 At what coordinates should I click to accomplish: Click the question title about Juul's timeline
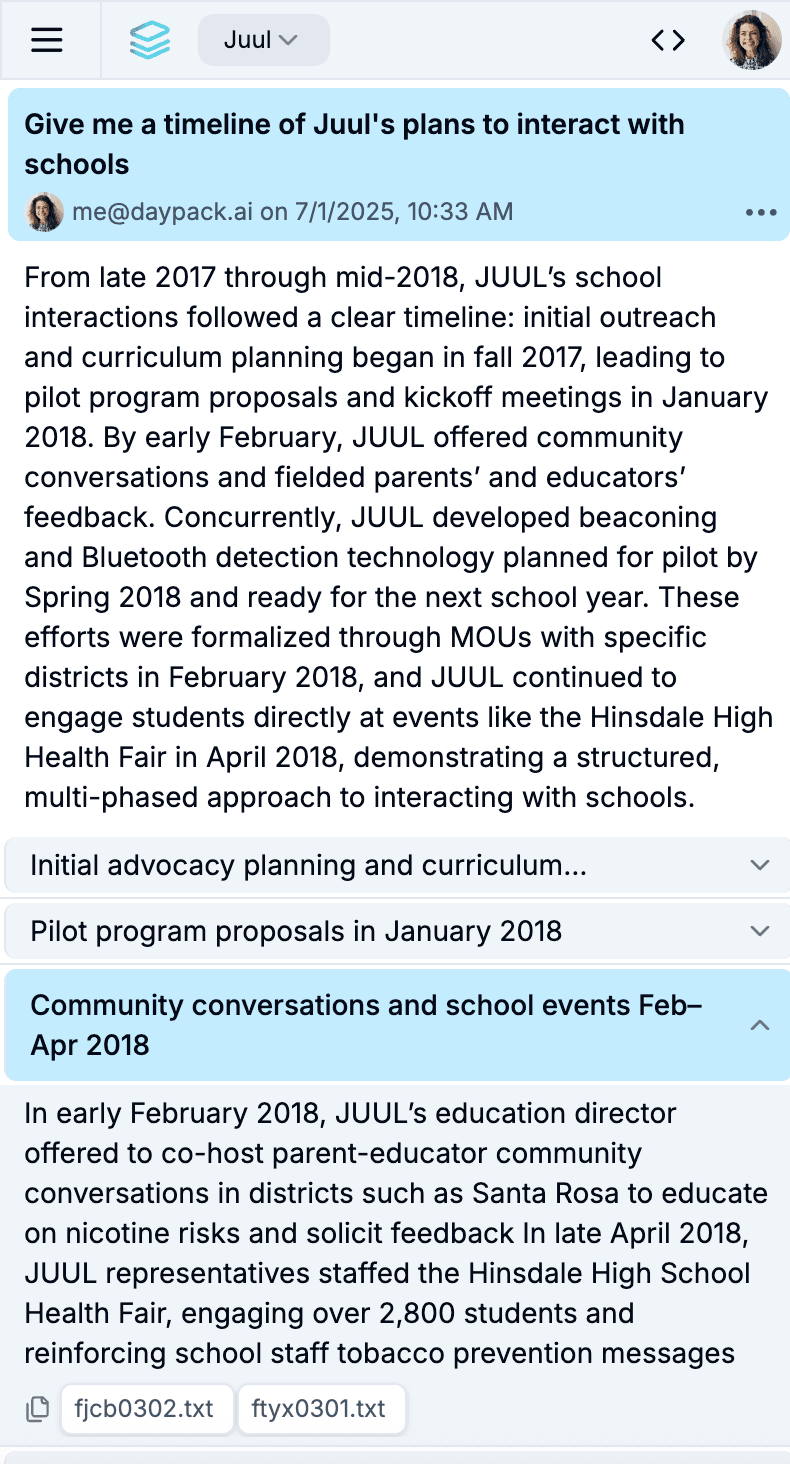(x=354, y=144)
